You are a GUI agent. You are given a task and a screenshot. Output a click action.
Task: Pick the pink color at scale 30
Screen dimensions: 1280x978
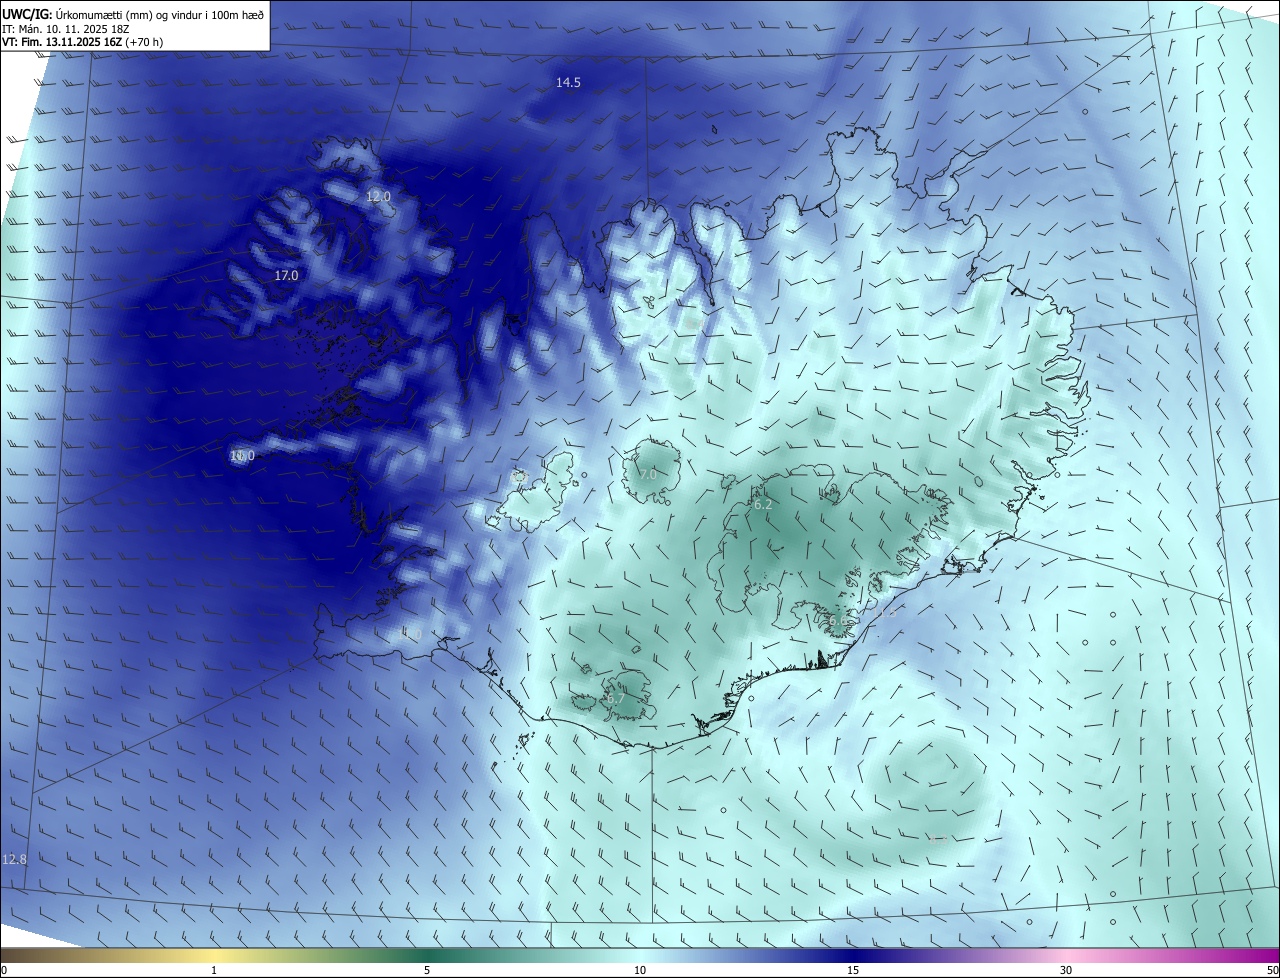point(1066,956)
